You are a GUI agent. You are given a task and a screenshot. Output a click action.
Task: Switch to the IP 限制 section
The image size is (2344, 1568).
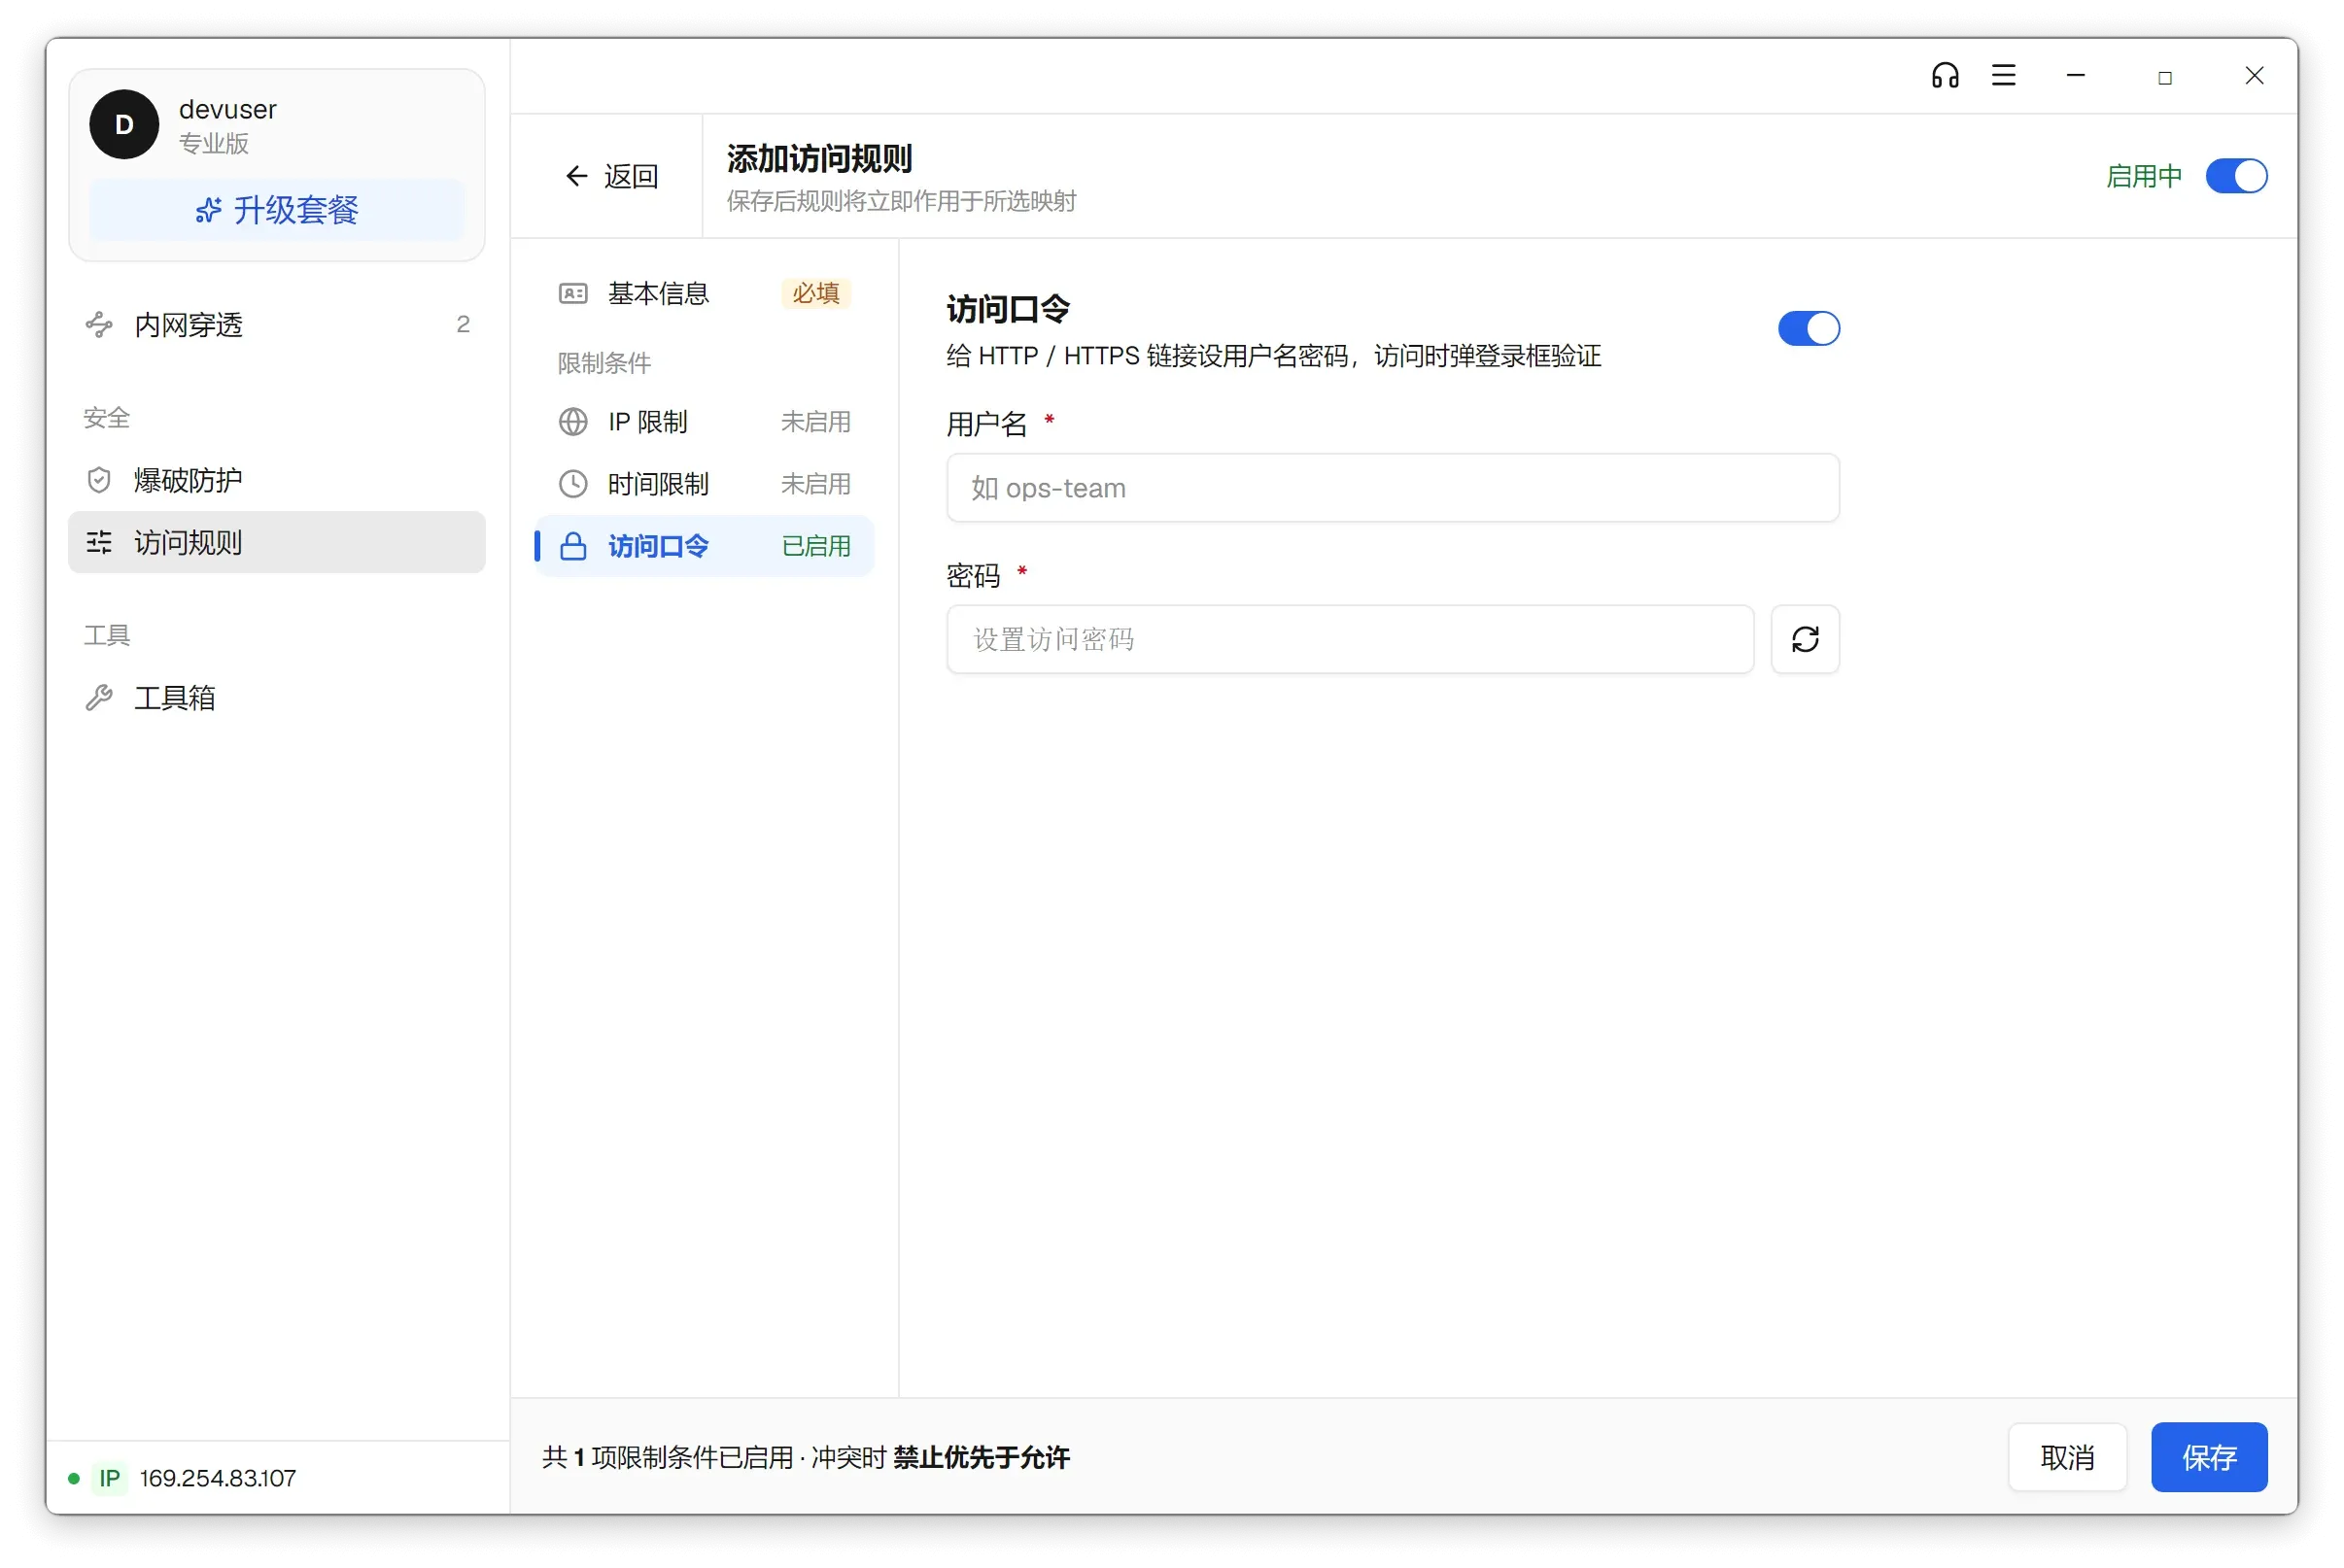click(x=704, y=422)
